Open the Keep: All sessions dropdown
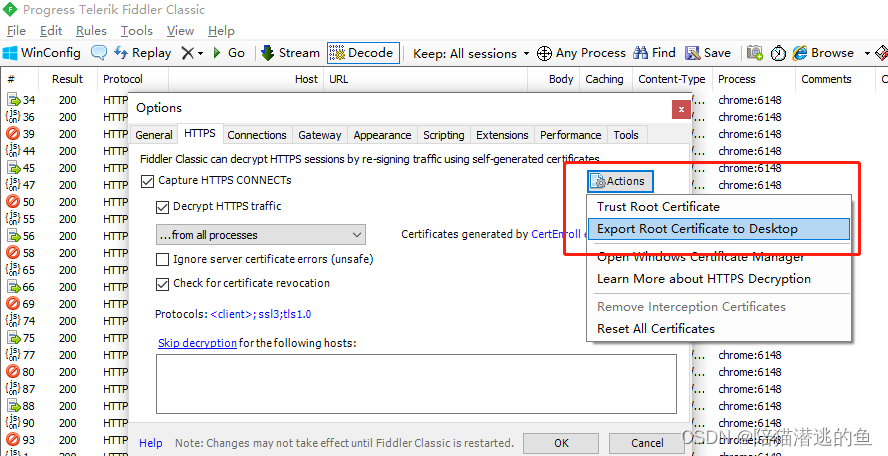 471,54
